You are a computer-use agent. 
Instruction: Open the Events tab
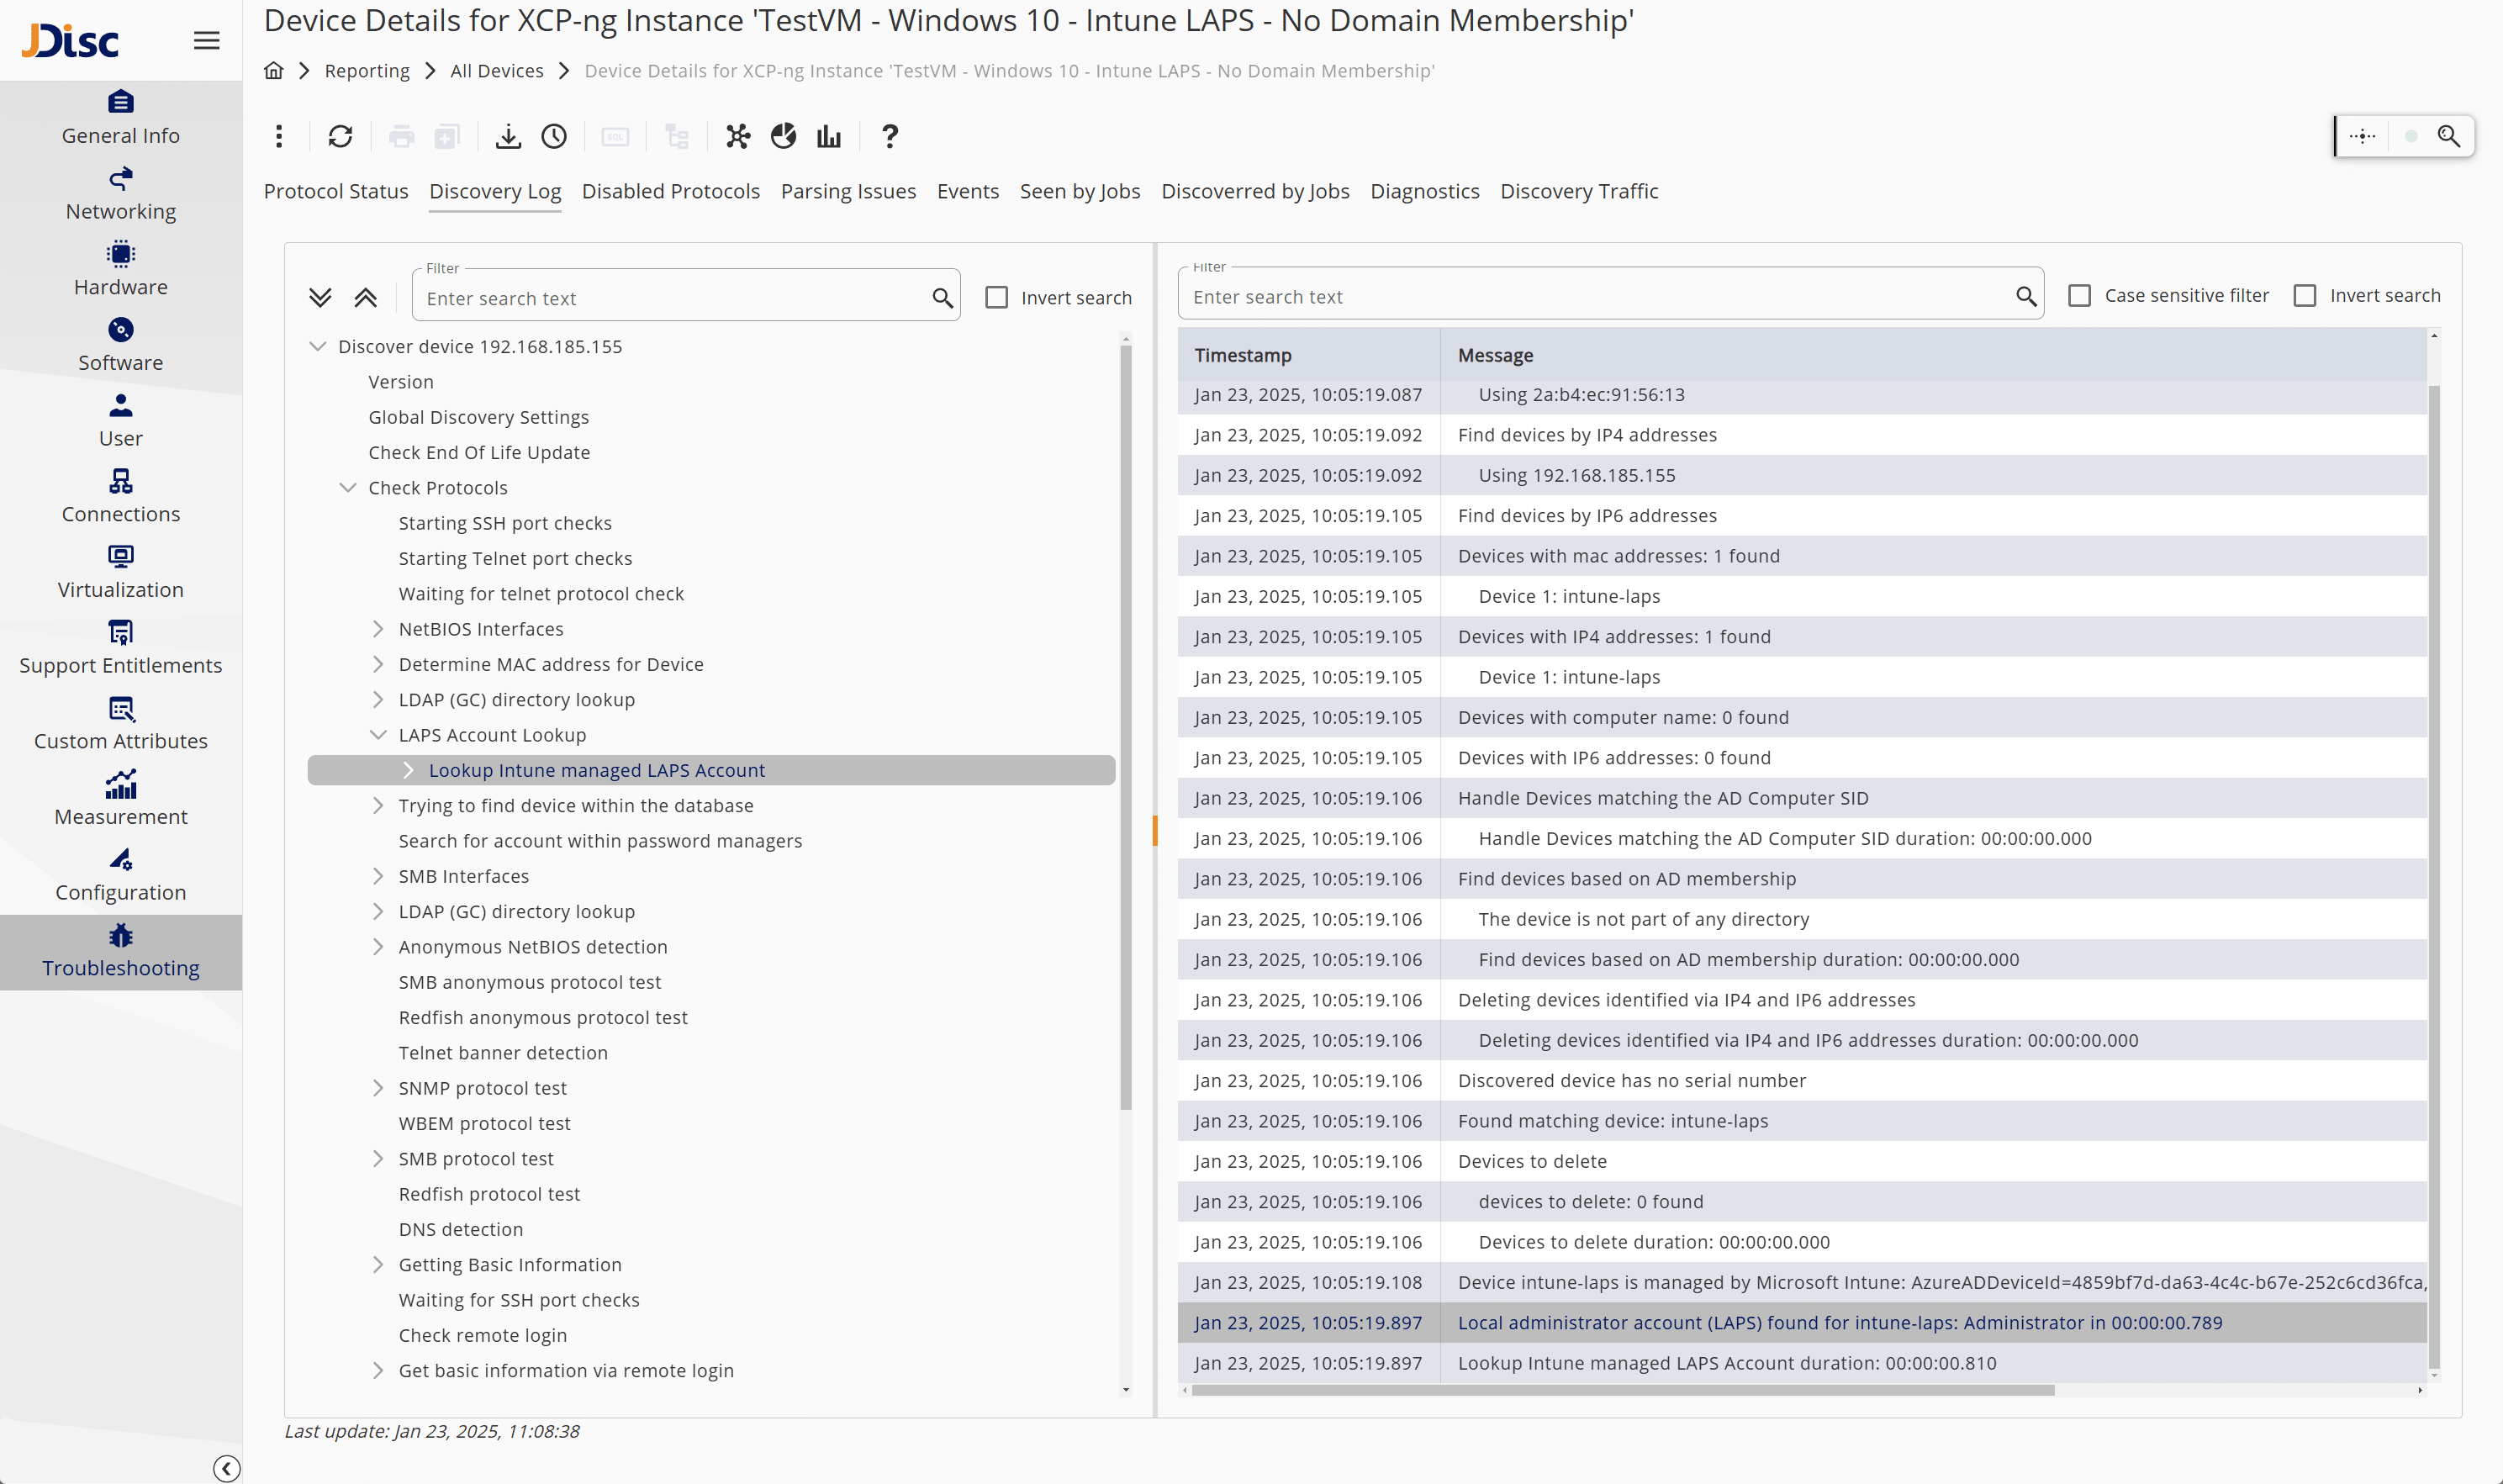[967, 191]
